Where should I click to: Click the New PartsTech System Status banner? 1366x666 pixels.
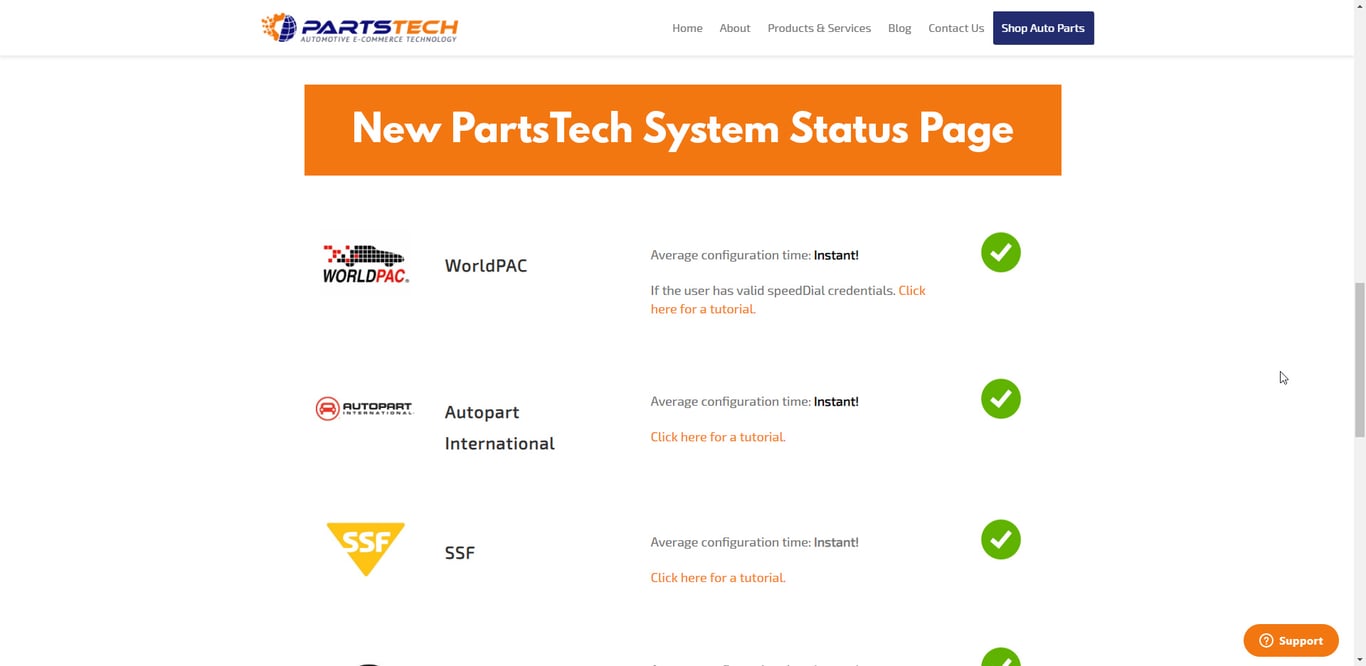pyautogui.click(x=683, y=130)
